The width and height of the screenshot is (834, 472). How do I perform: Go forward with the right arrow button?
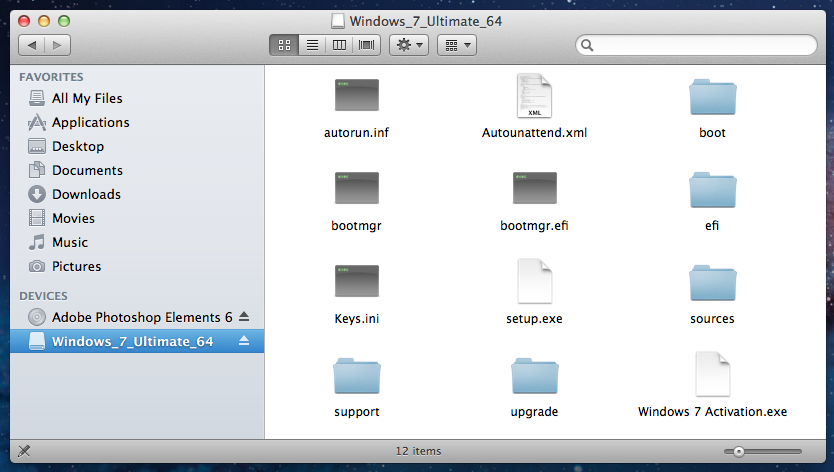coord(57,45)
